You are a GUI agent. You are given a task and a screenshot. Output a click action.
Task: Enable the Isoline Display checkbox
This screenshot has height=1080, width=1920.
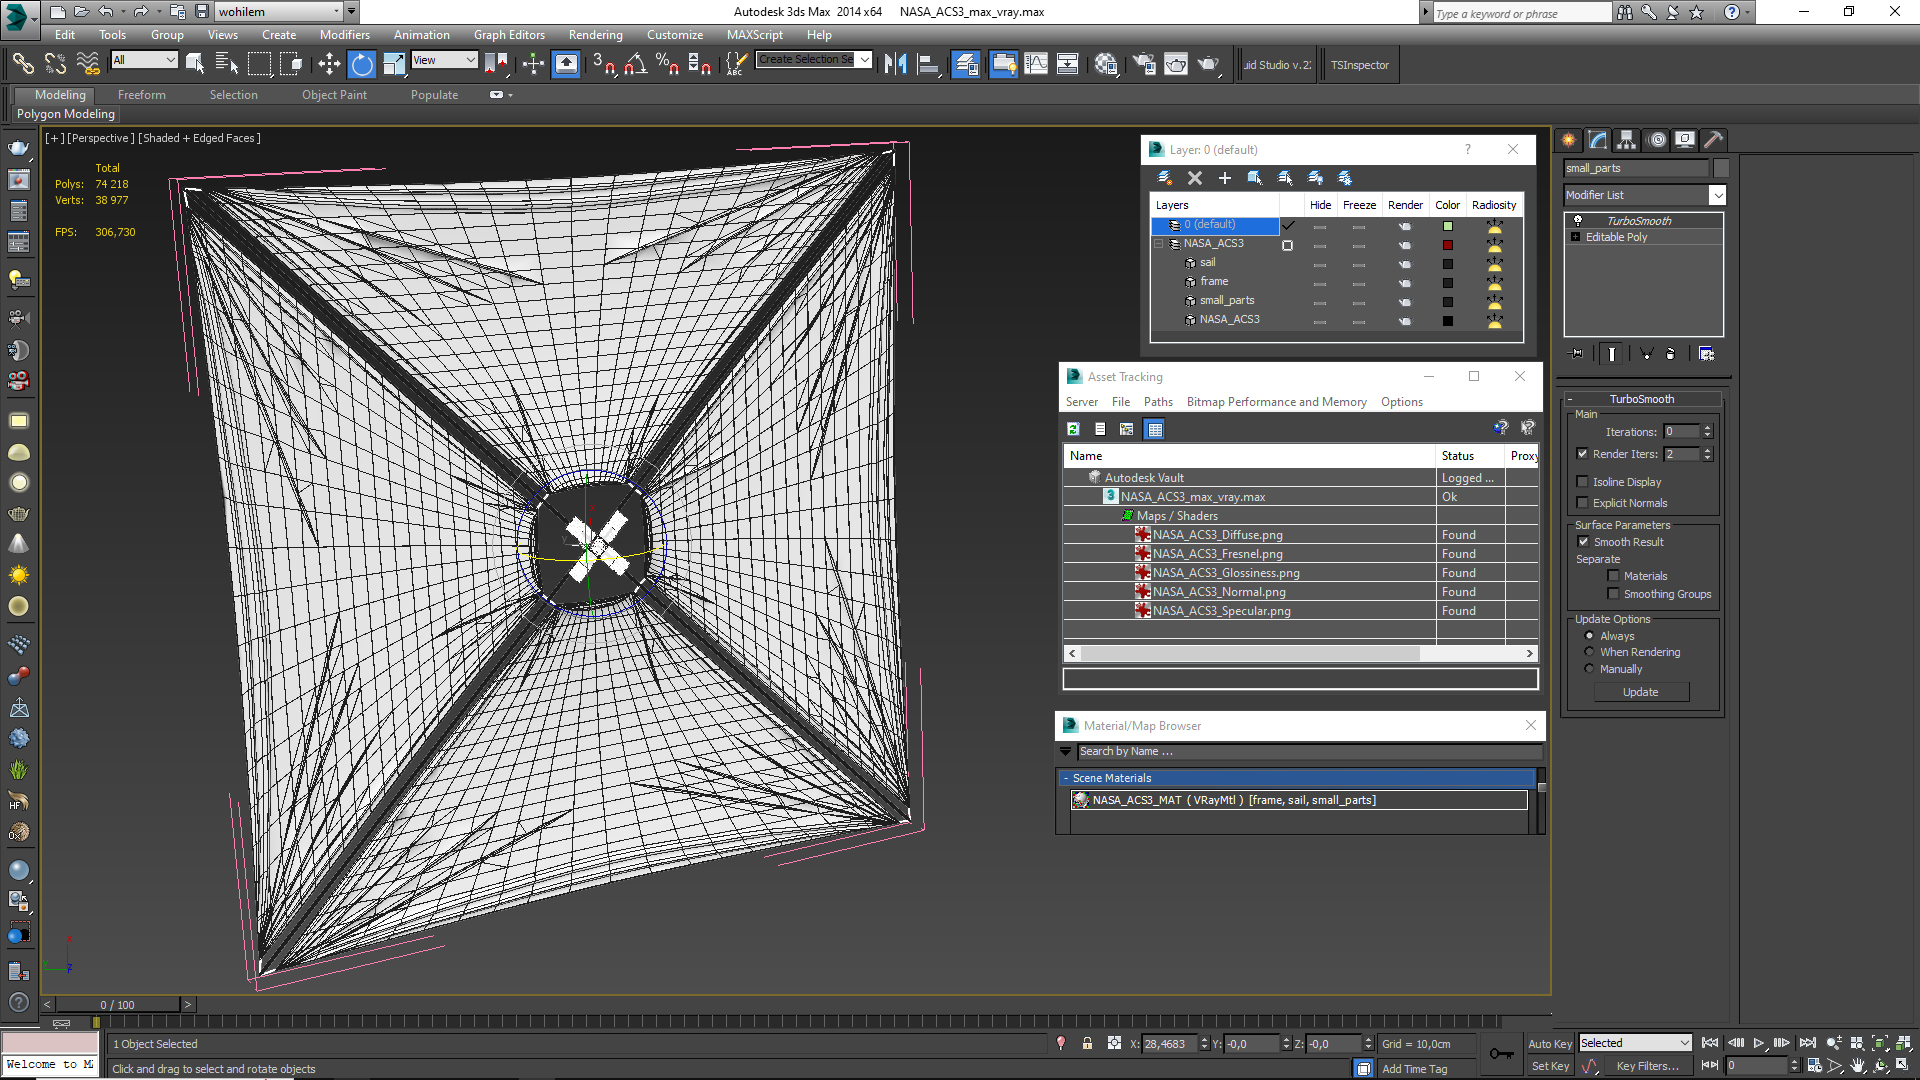click(x=1582, y=481)
